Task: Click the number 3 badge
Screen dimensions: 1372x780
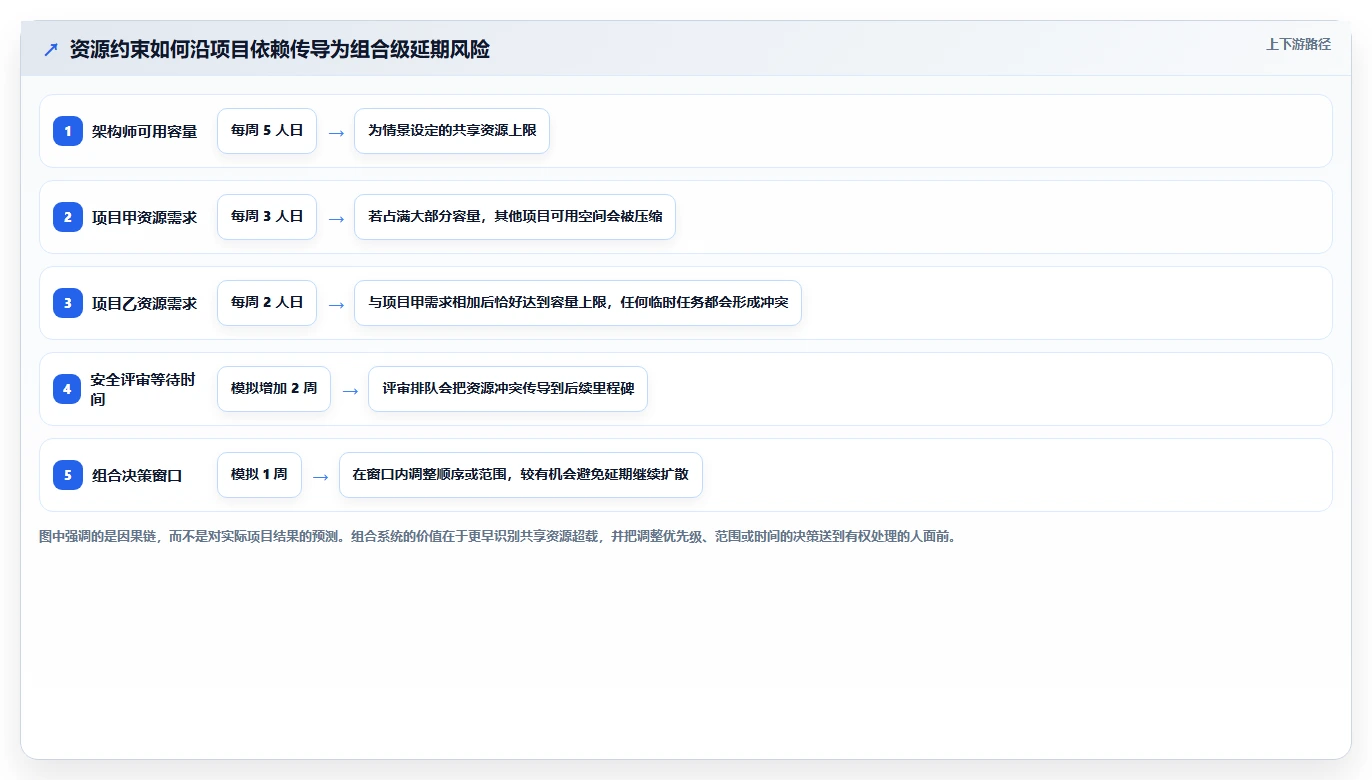Action: [x=68, y=303]
